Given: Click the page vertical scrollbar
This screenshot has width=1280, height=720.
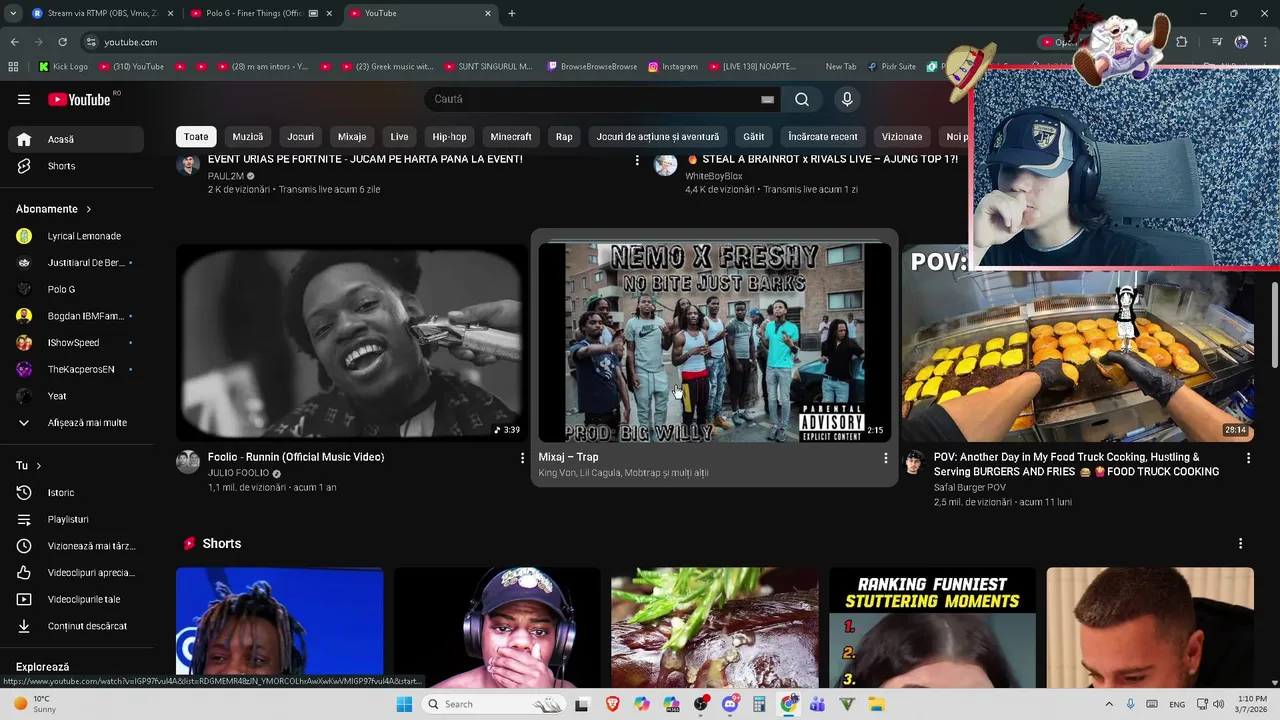Looking at the screenshot, I should coord(1274,325).
